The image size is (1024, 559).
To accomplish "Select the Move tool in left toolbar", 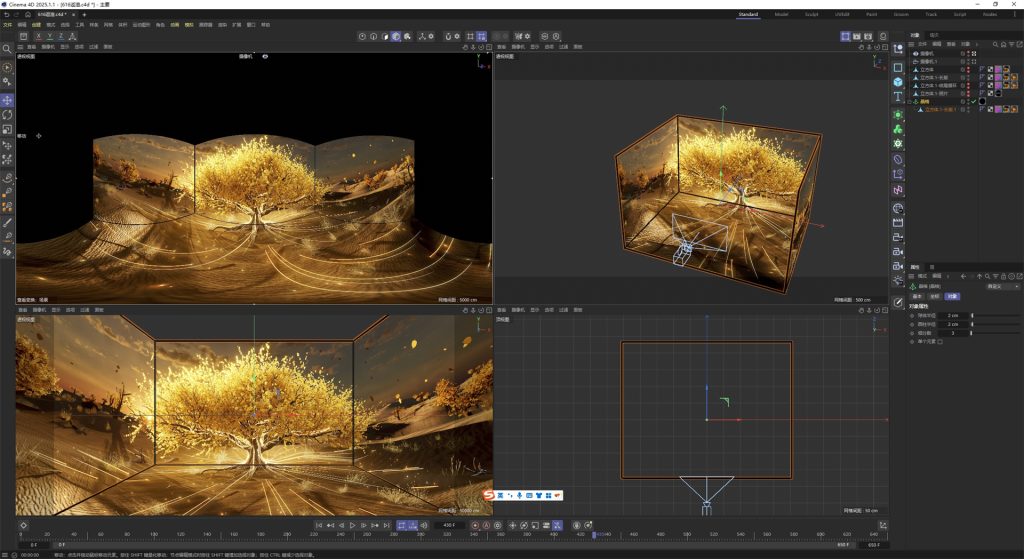I will (x=7, y=101).
